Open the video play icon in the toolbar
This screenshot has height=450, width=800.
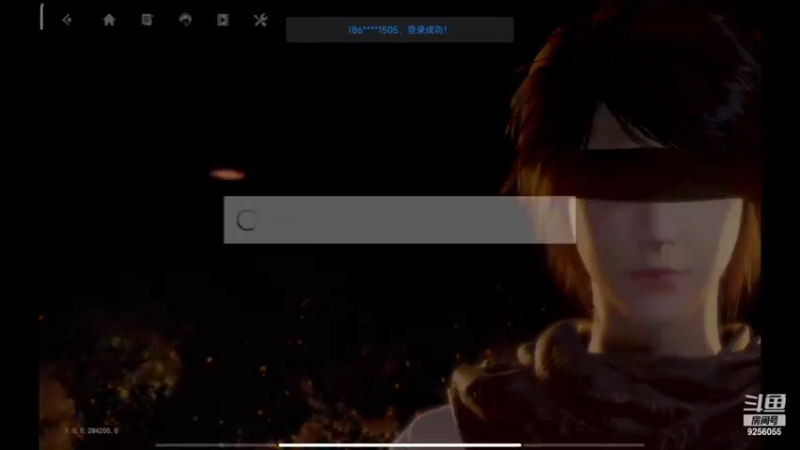click(223, 20)
